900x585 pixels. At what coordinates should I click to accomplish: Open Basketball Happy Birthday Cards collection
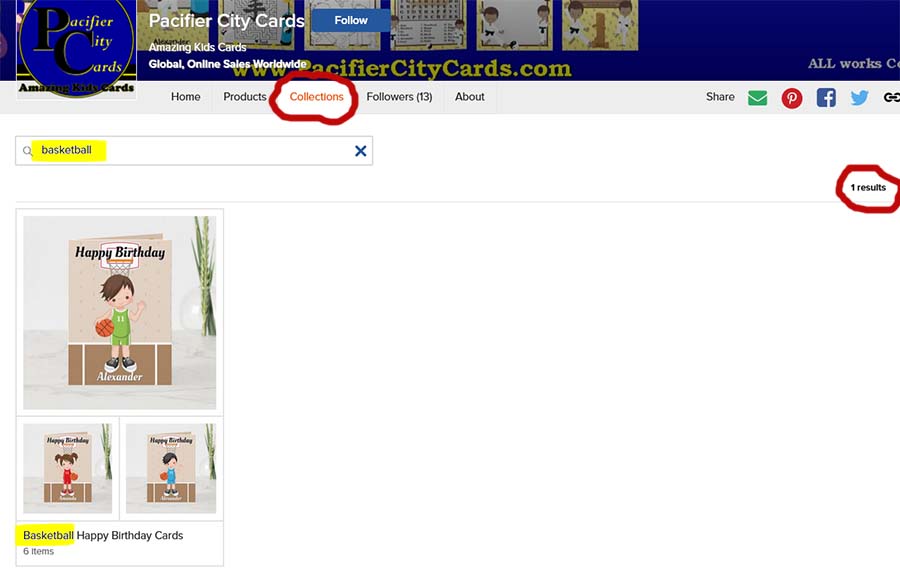pyautogui.click(x=103, y=536)
